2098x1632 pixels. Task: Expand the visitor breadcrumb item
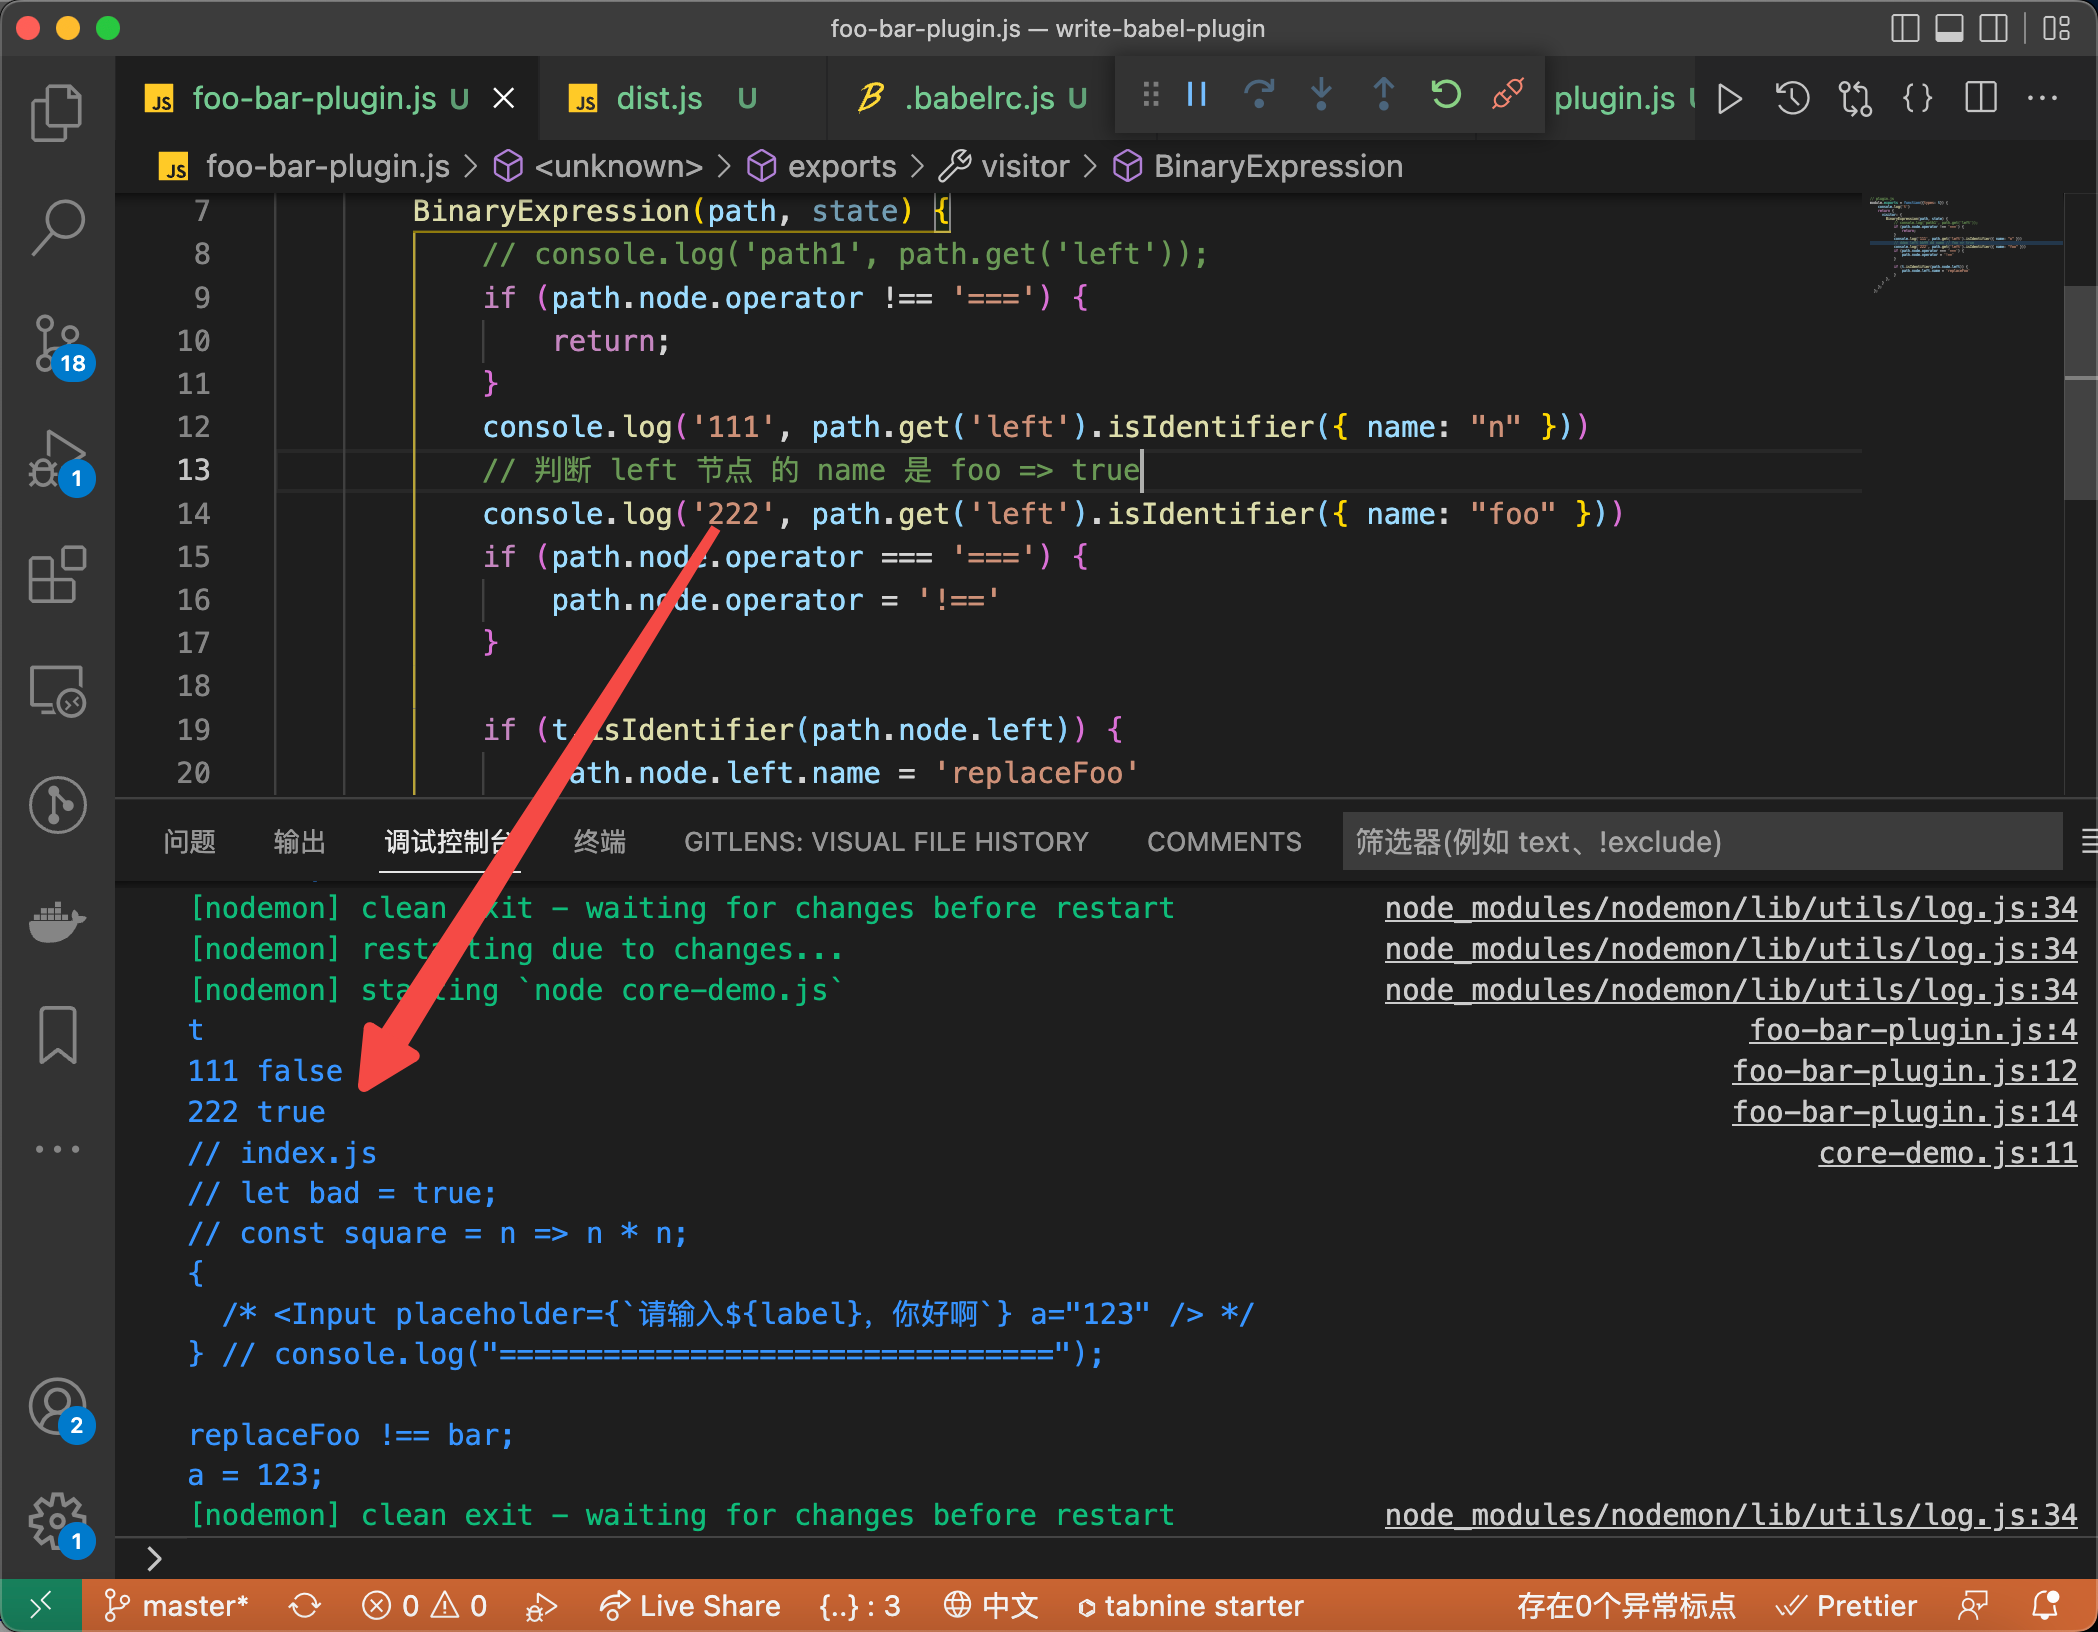tap(1024, 166)
